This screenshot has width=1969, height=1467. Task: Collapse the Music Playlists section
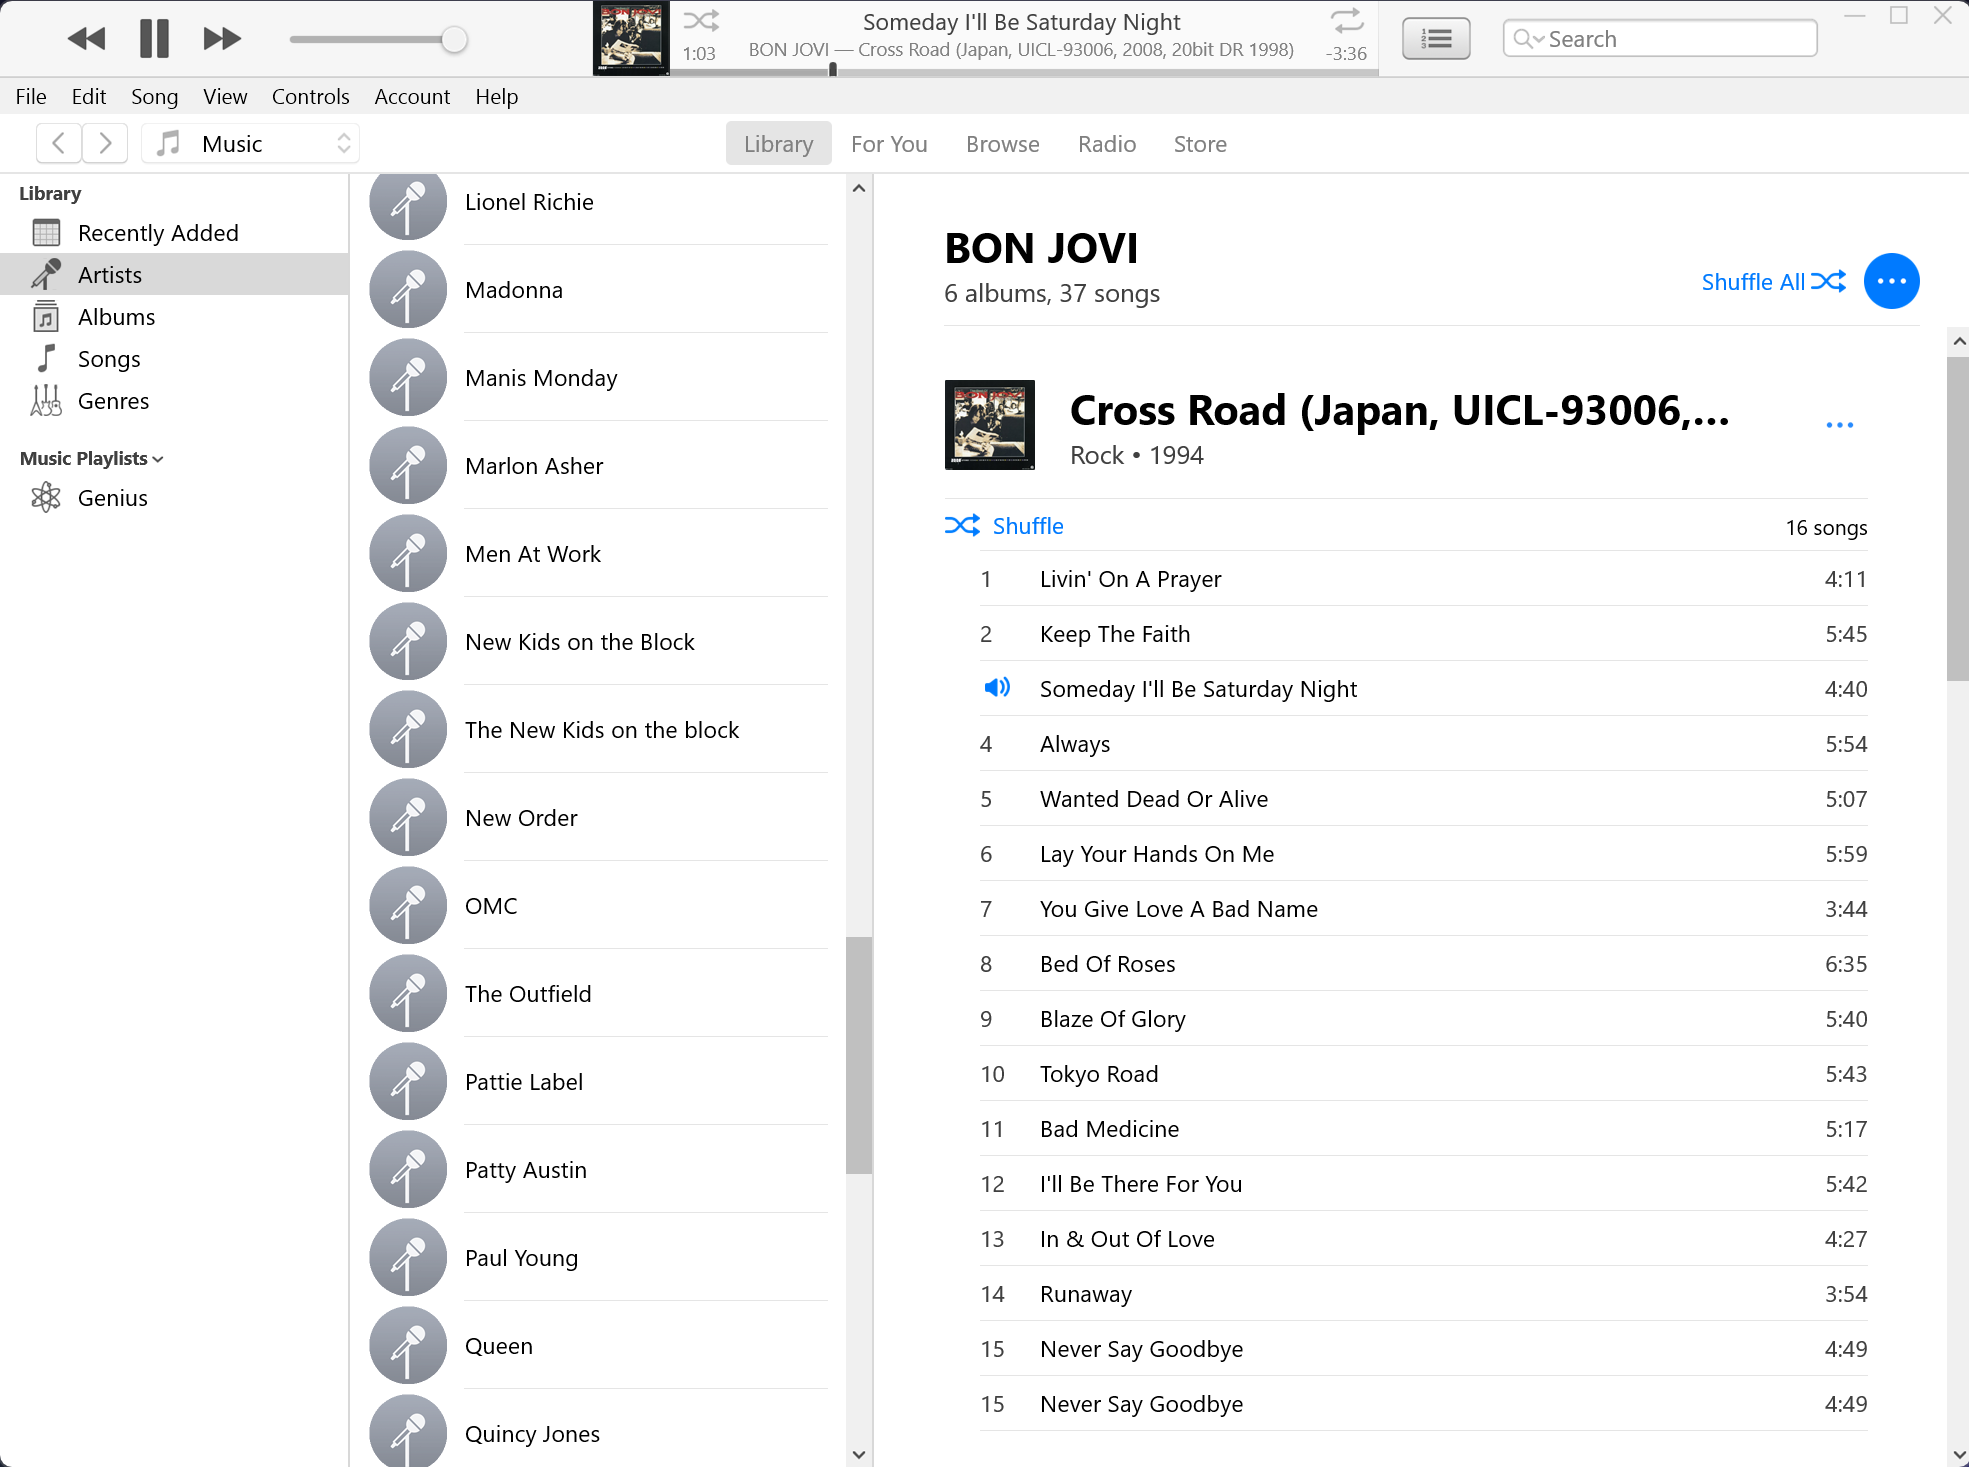[158, 459]
